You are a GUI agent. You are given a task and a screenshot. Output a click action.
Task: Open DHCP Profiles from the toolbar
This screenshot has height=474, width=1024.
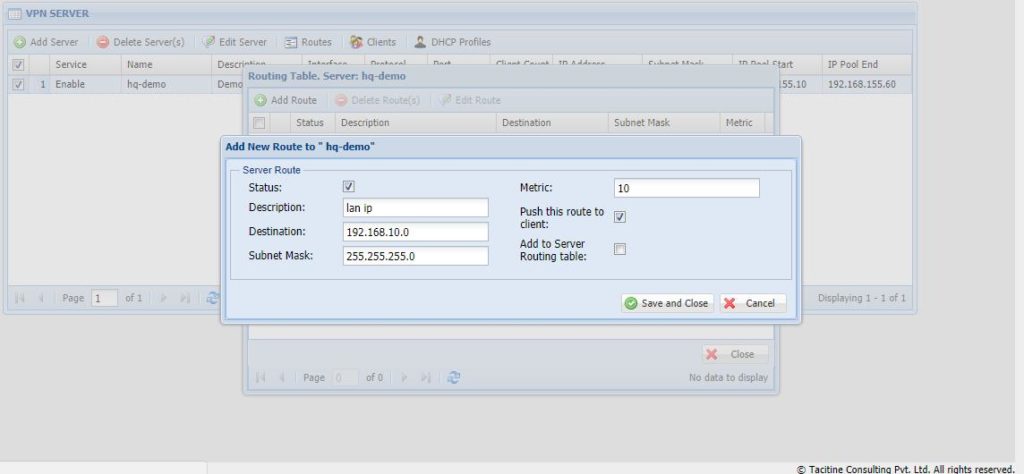click(453, 42)
